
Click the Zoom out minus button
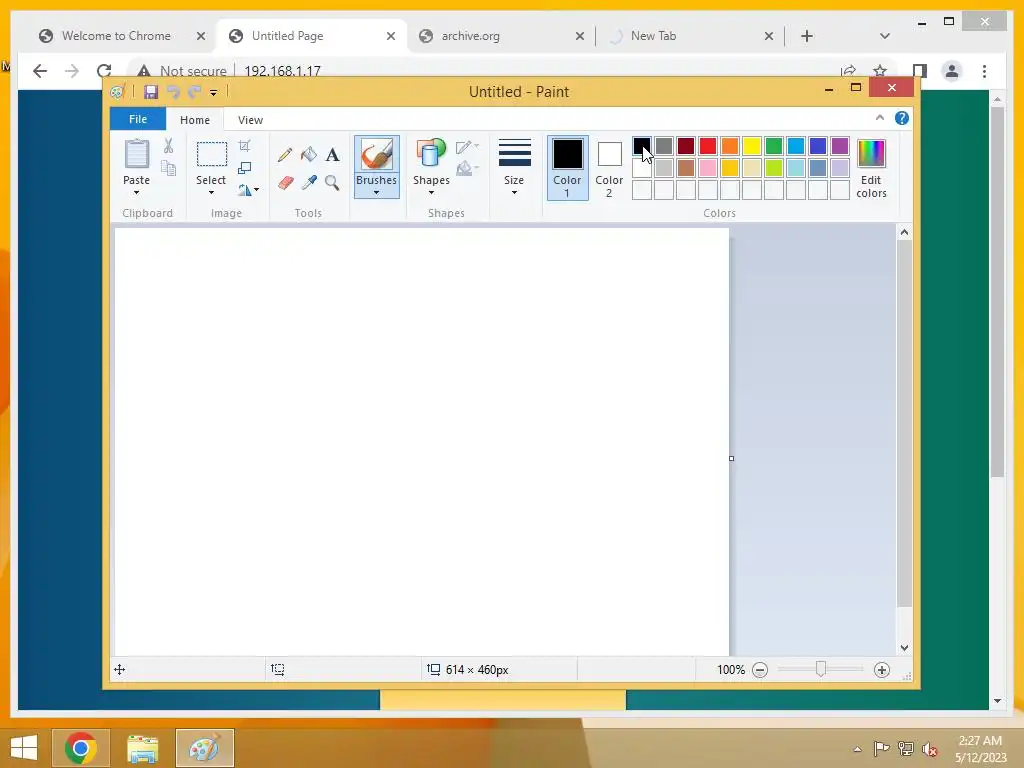click(760, 669)
